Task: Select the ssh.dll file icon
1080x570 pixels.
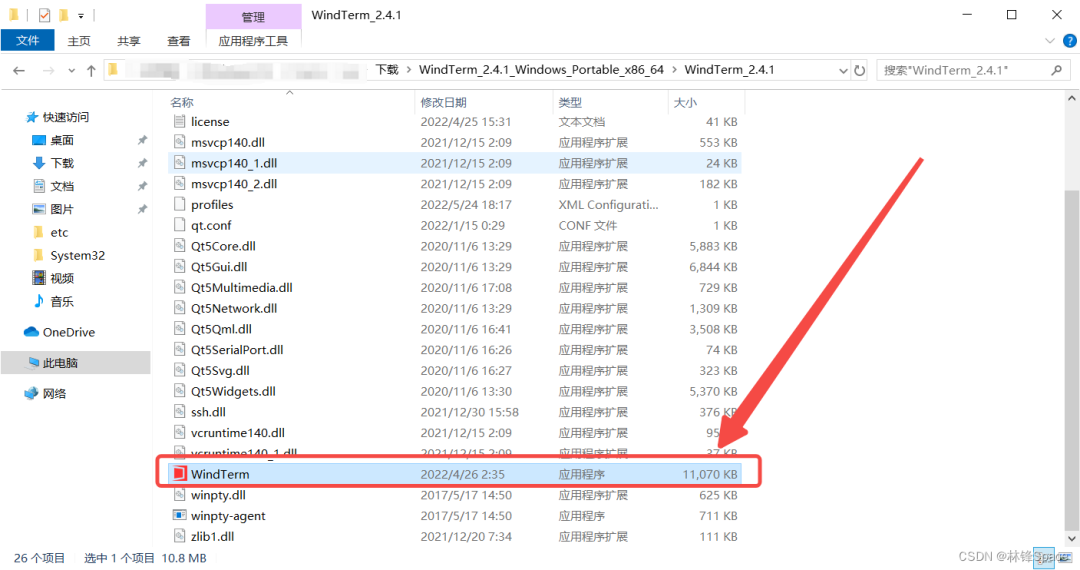Action: 179,412
